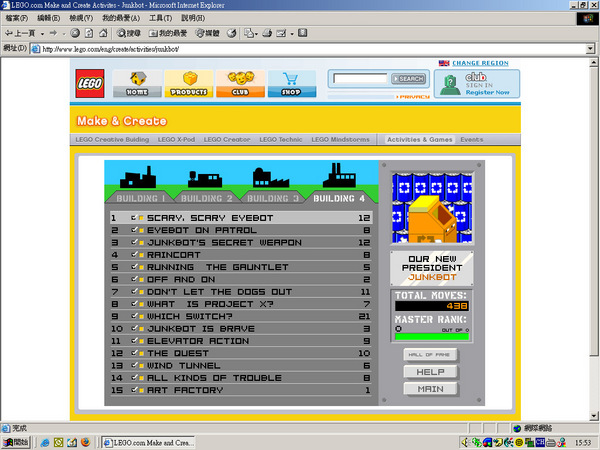Click the MAIN button

pyautogui.click(x=430, y=389)
